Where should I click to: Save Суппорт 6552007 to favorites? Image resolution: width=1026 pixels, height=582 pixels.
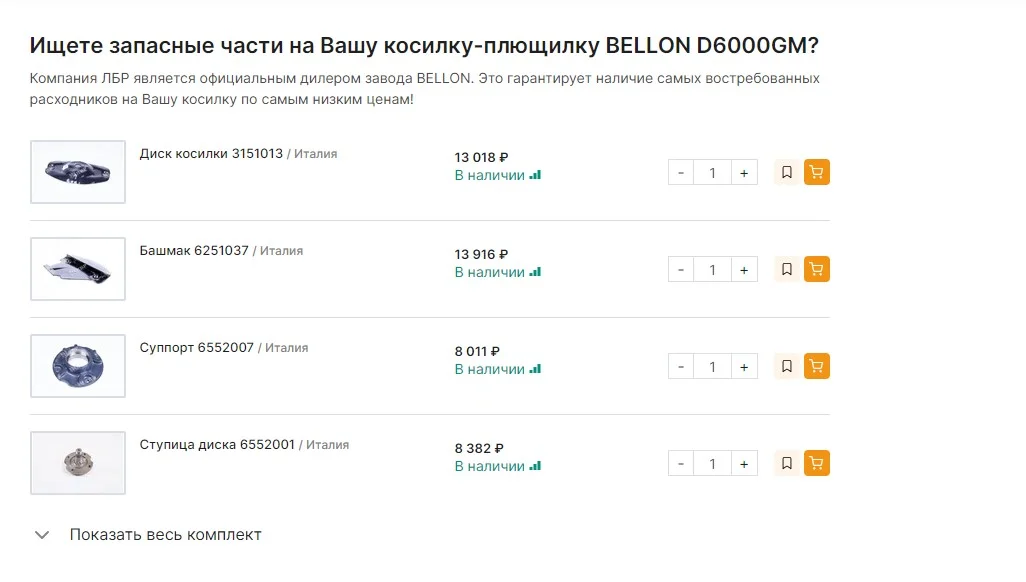(x=787, y=367)
